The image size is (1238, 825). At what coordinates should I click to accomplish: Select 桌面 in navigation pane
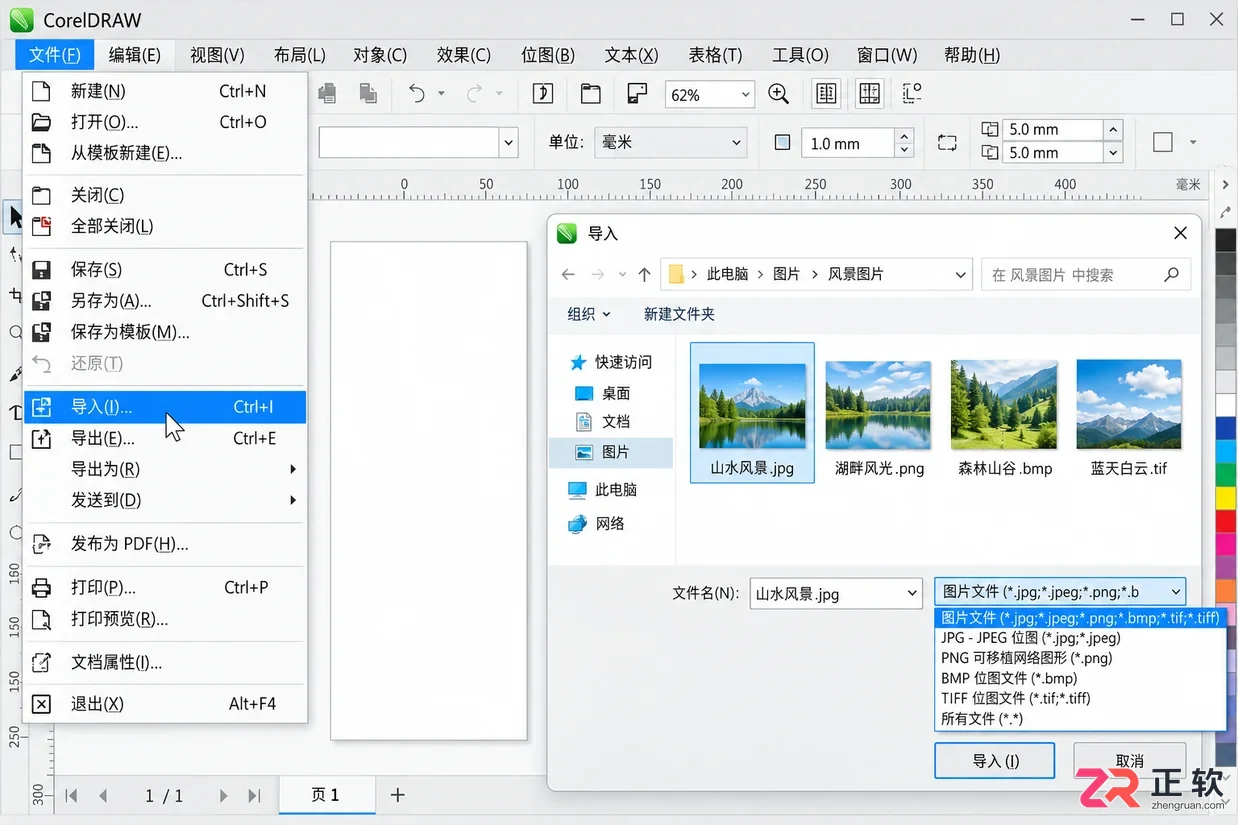point(603,393)
